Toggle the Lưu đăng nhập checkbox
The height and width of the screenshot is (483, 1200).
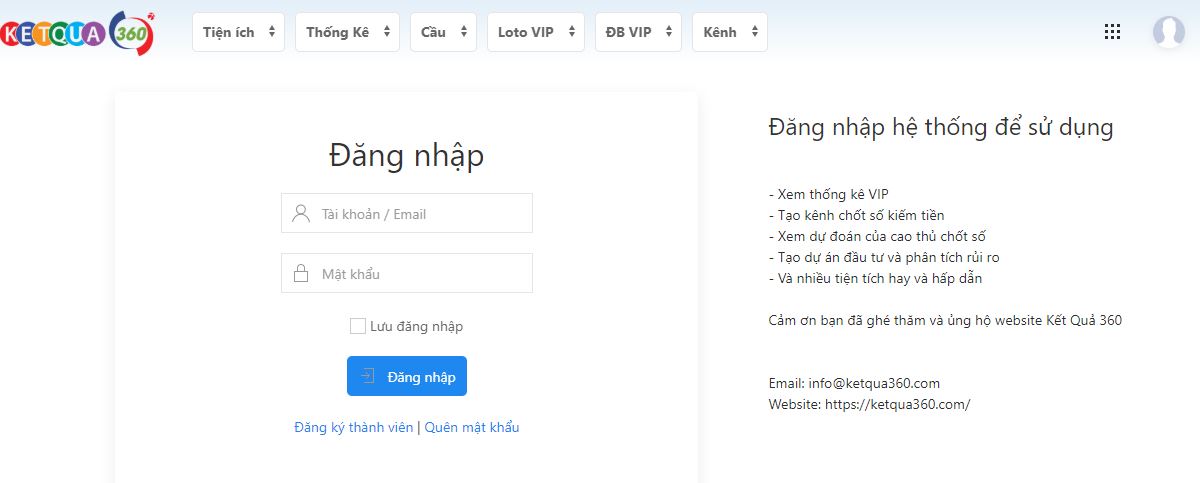click(358, 326)
